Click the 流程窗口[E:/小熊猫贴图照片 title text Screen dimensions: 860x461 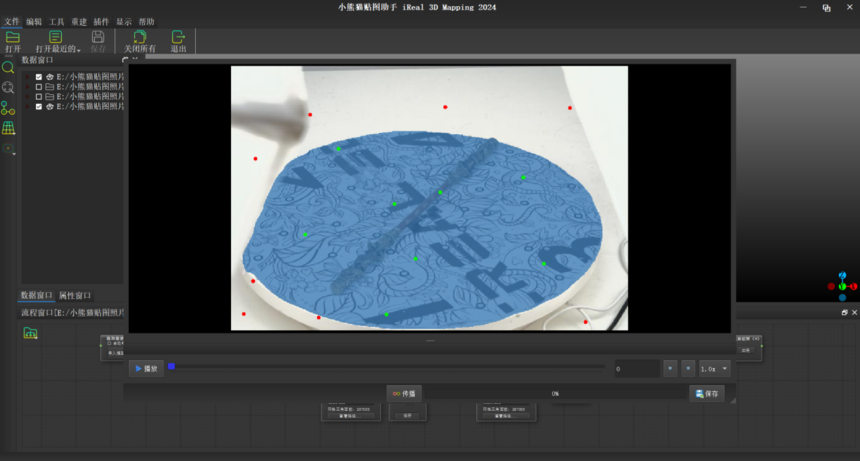click(x=72, y=312)
